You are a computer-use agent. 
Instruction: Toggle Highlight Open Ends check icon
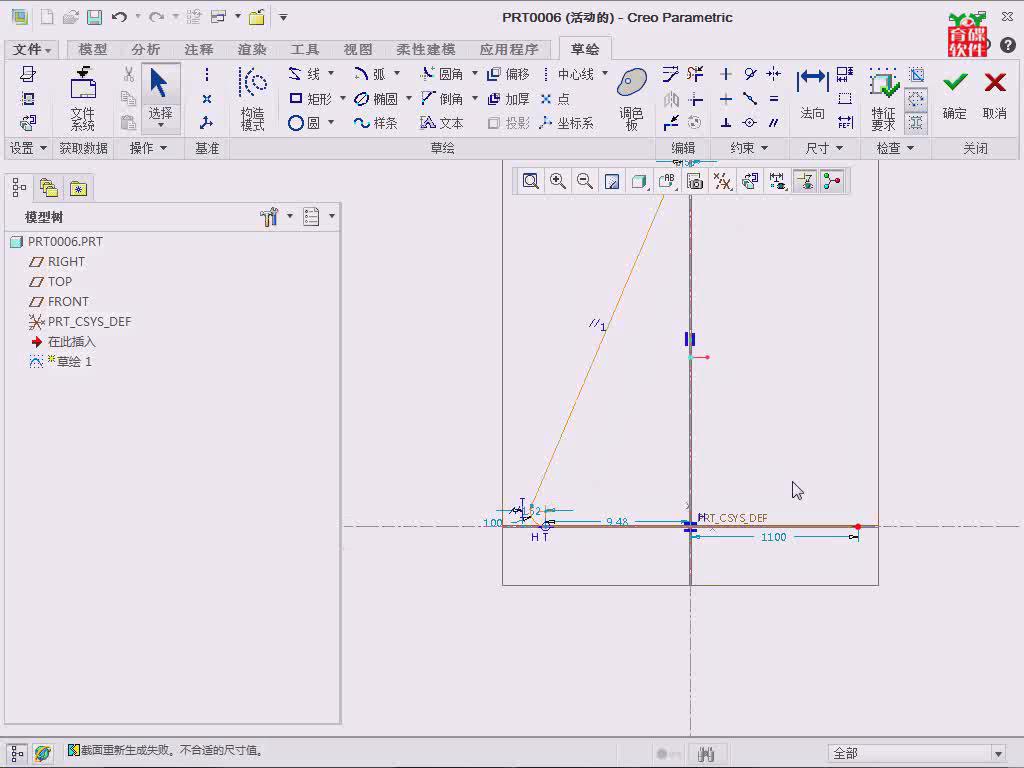pos(916,99)
